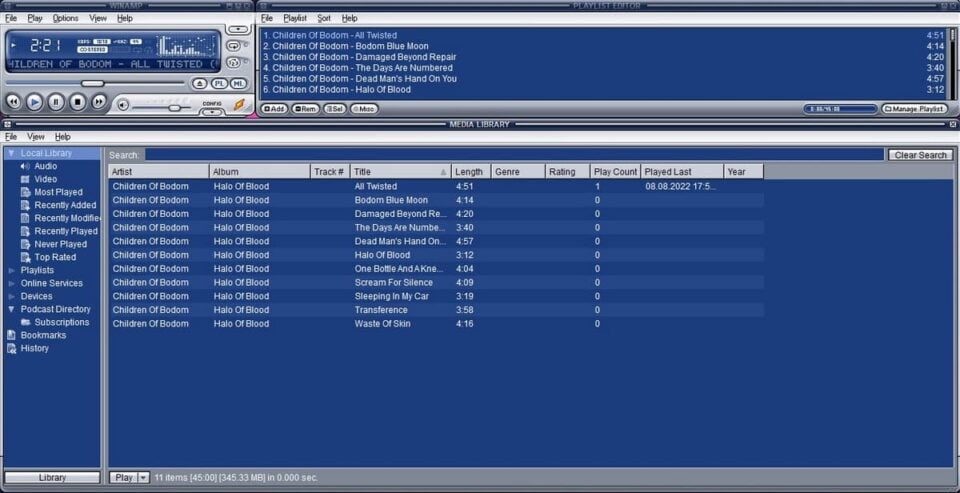Expand the Playlists tree node
Screen dimensions: 960x493
pyautogui.click(x=11, y=270)
